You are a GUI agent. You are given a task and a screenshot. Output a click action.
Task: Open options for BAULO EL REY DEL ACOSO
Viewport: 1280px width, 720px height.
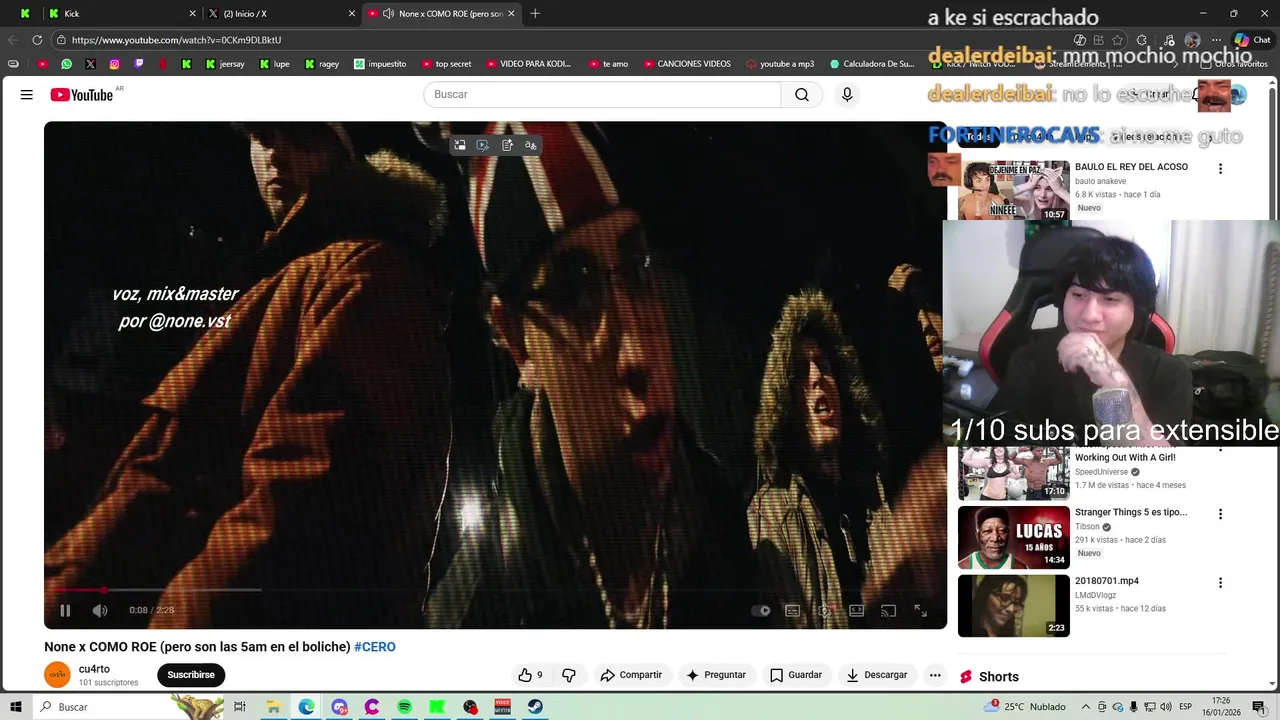point(1220,169)
